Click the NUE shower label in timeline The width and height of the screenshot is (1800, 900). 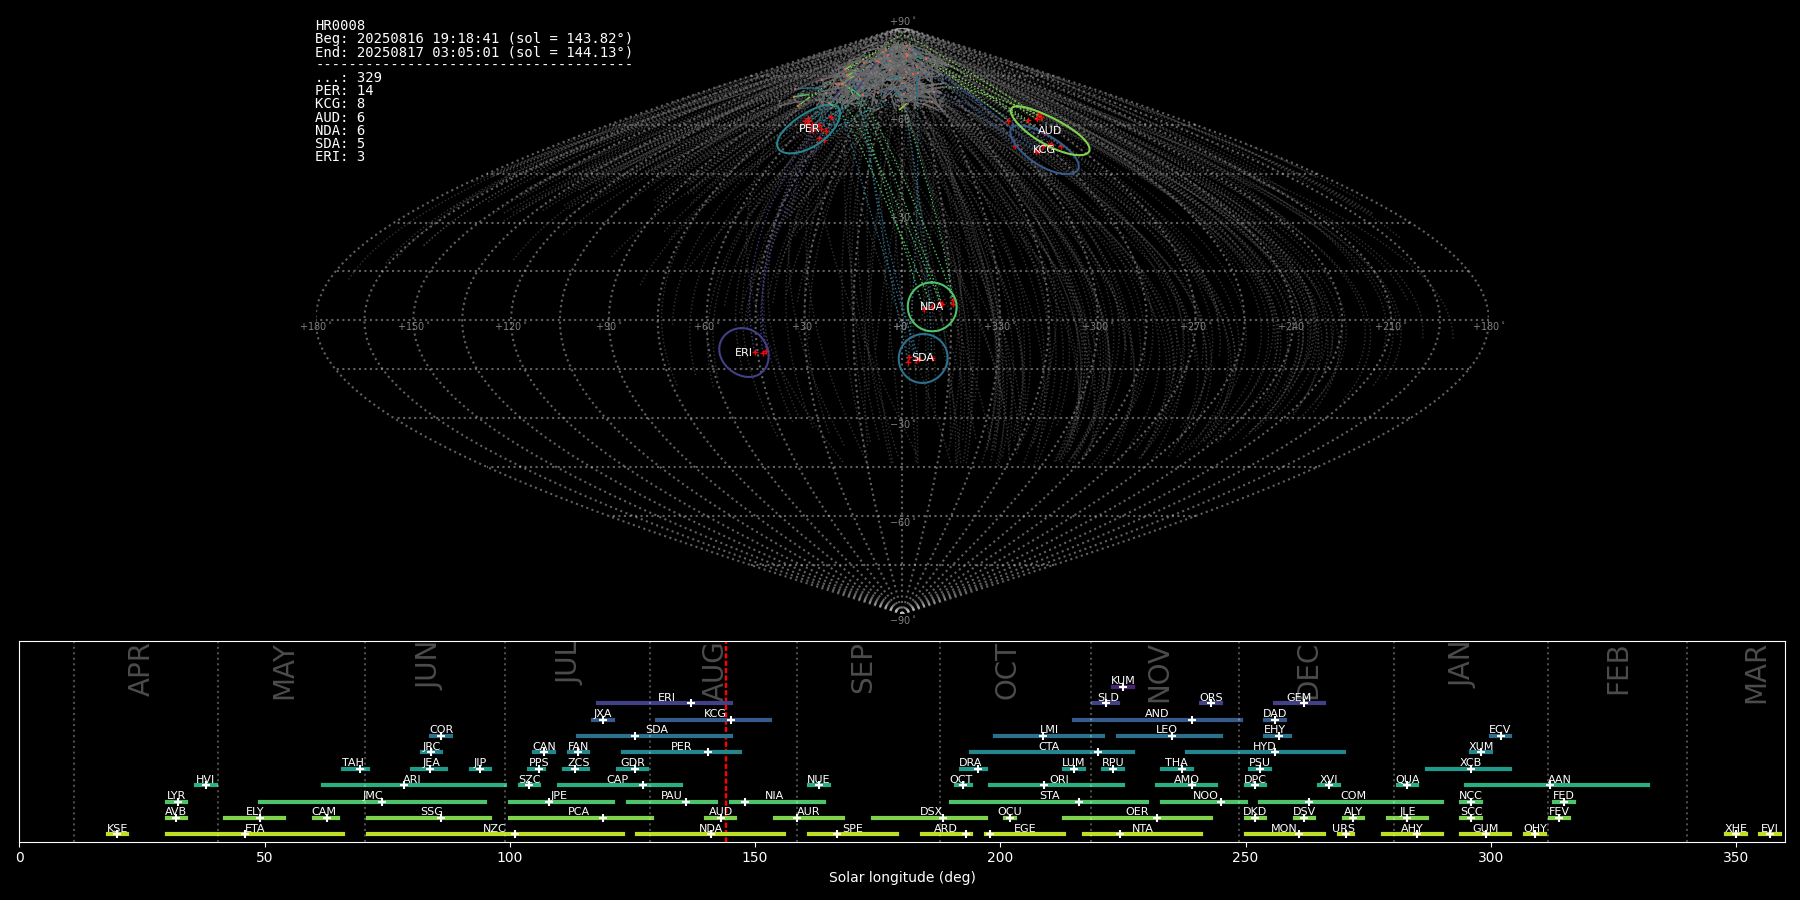pyautogui.click(x=818, y=780)
